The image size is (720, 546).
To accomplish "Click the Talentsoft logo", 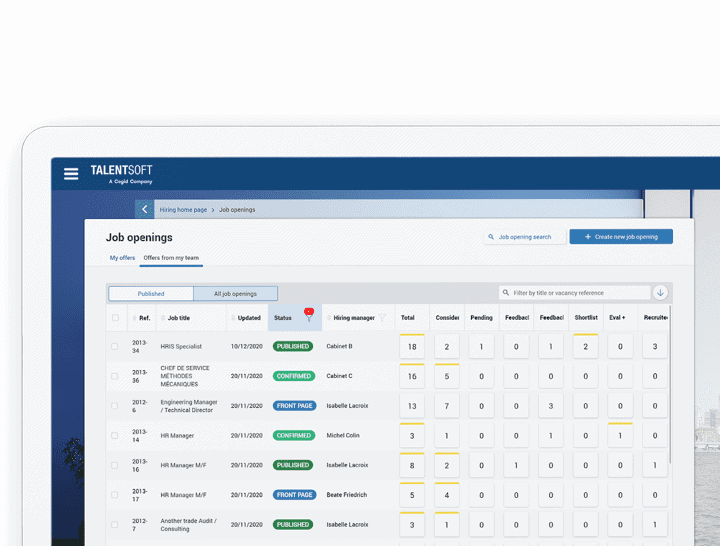I will pyautogui.click(x=121, y=173).
